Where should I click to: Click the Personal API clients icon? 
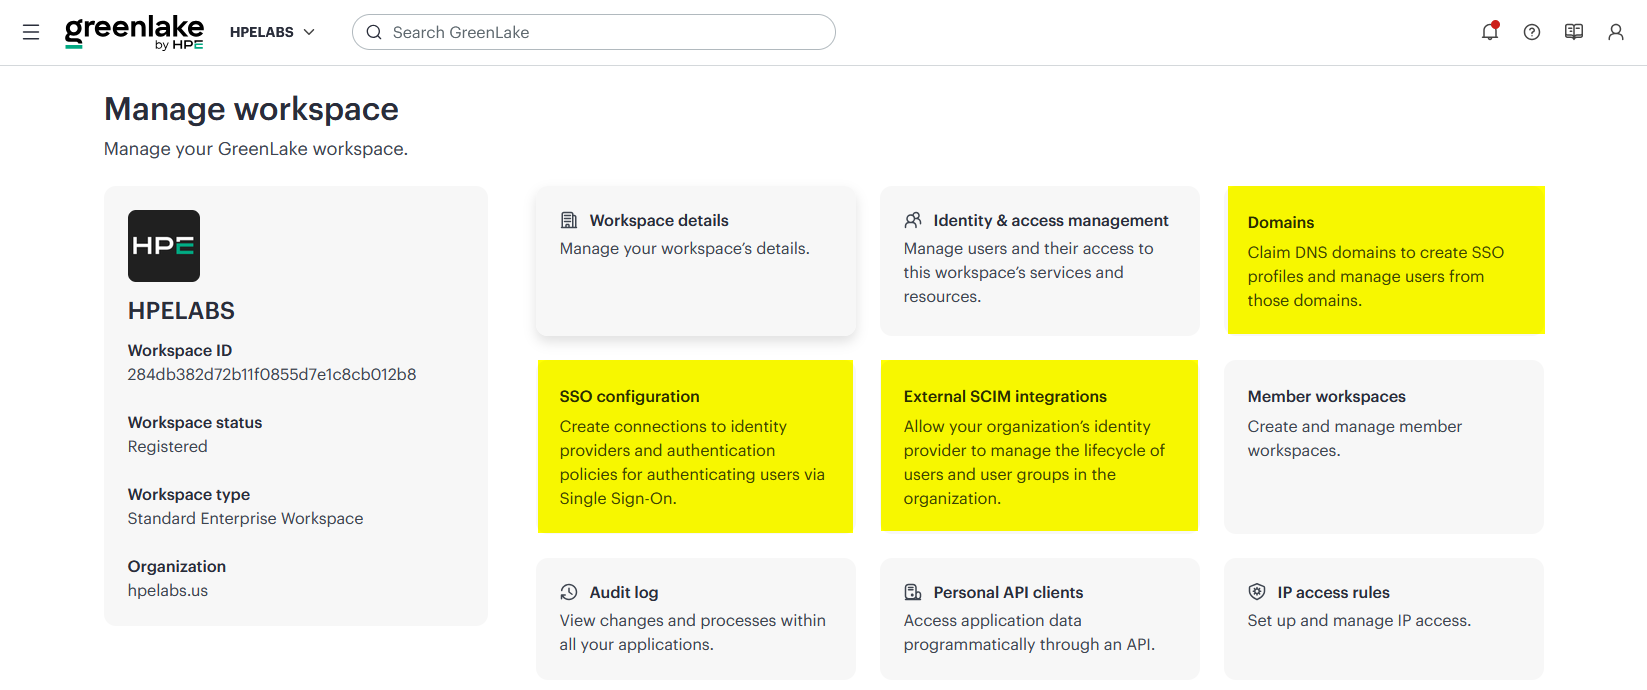pyautogui.click(x=913, y=592)
